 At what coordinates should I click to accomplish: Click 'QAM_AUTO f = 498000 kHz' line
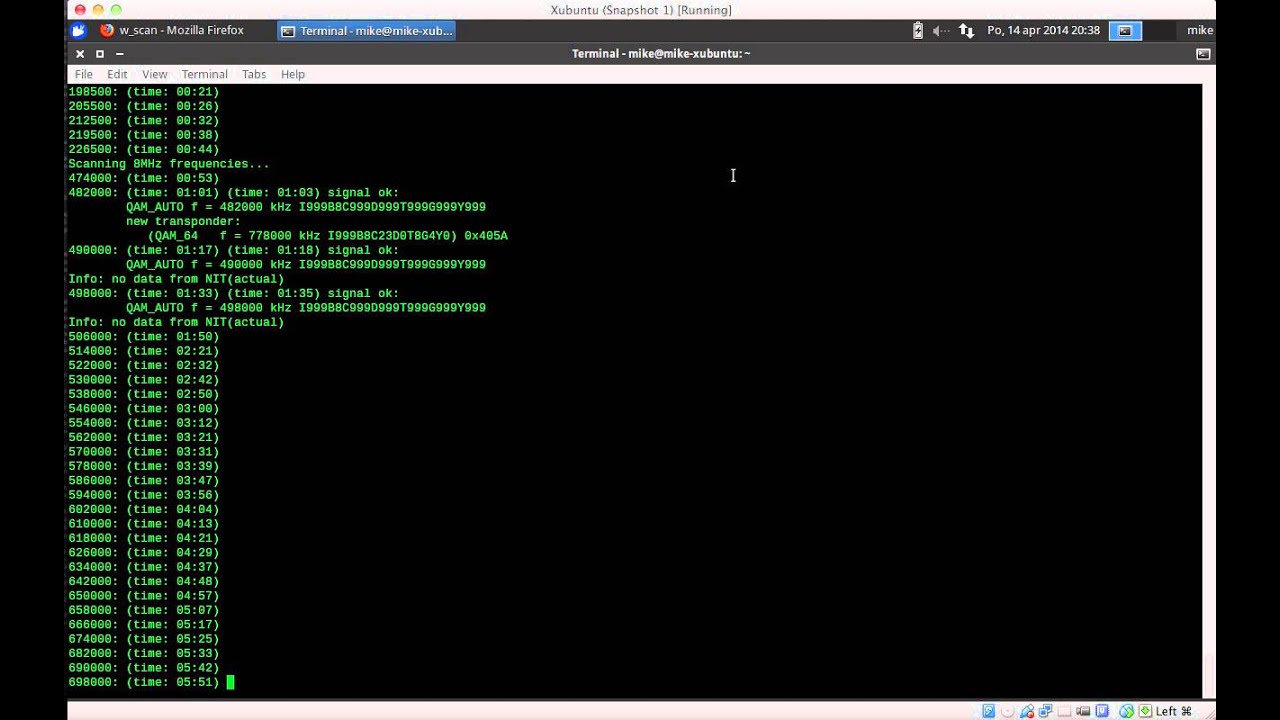point(306,308)
